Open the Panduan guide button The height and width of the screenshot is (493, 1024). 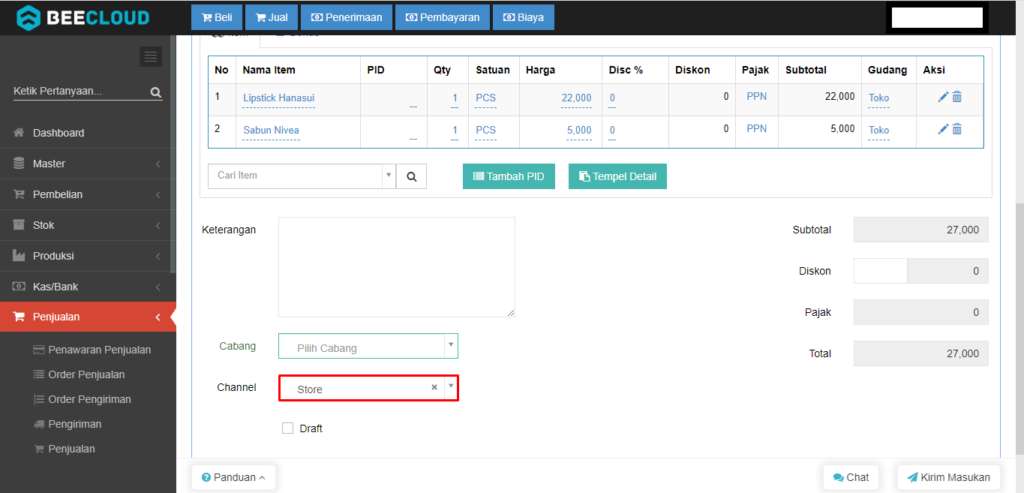[x=233, y=477]
